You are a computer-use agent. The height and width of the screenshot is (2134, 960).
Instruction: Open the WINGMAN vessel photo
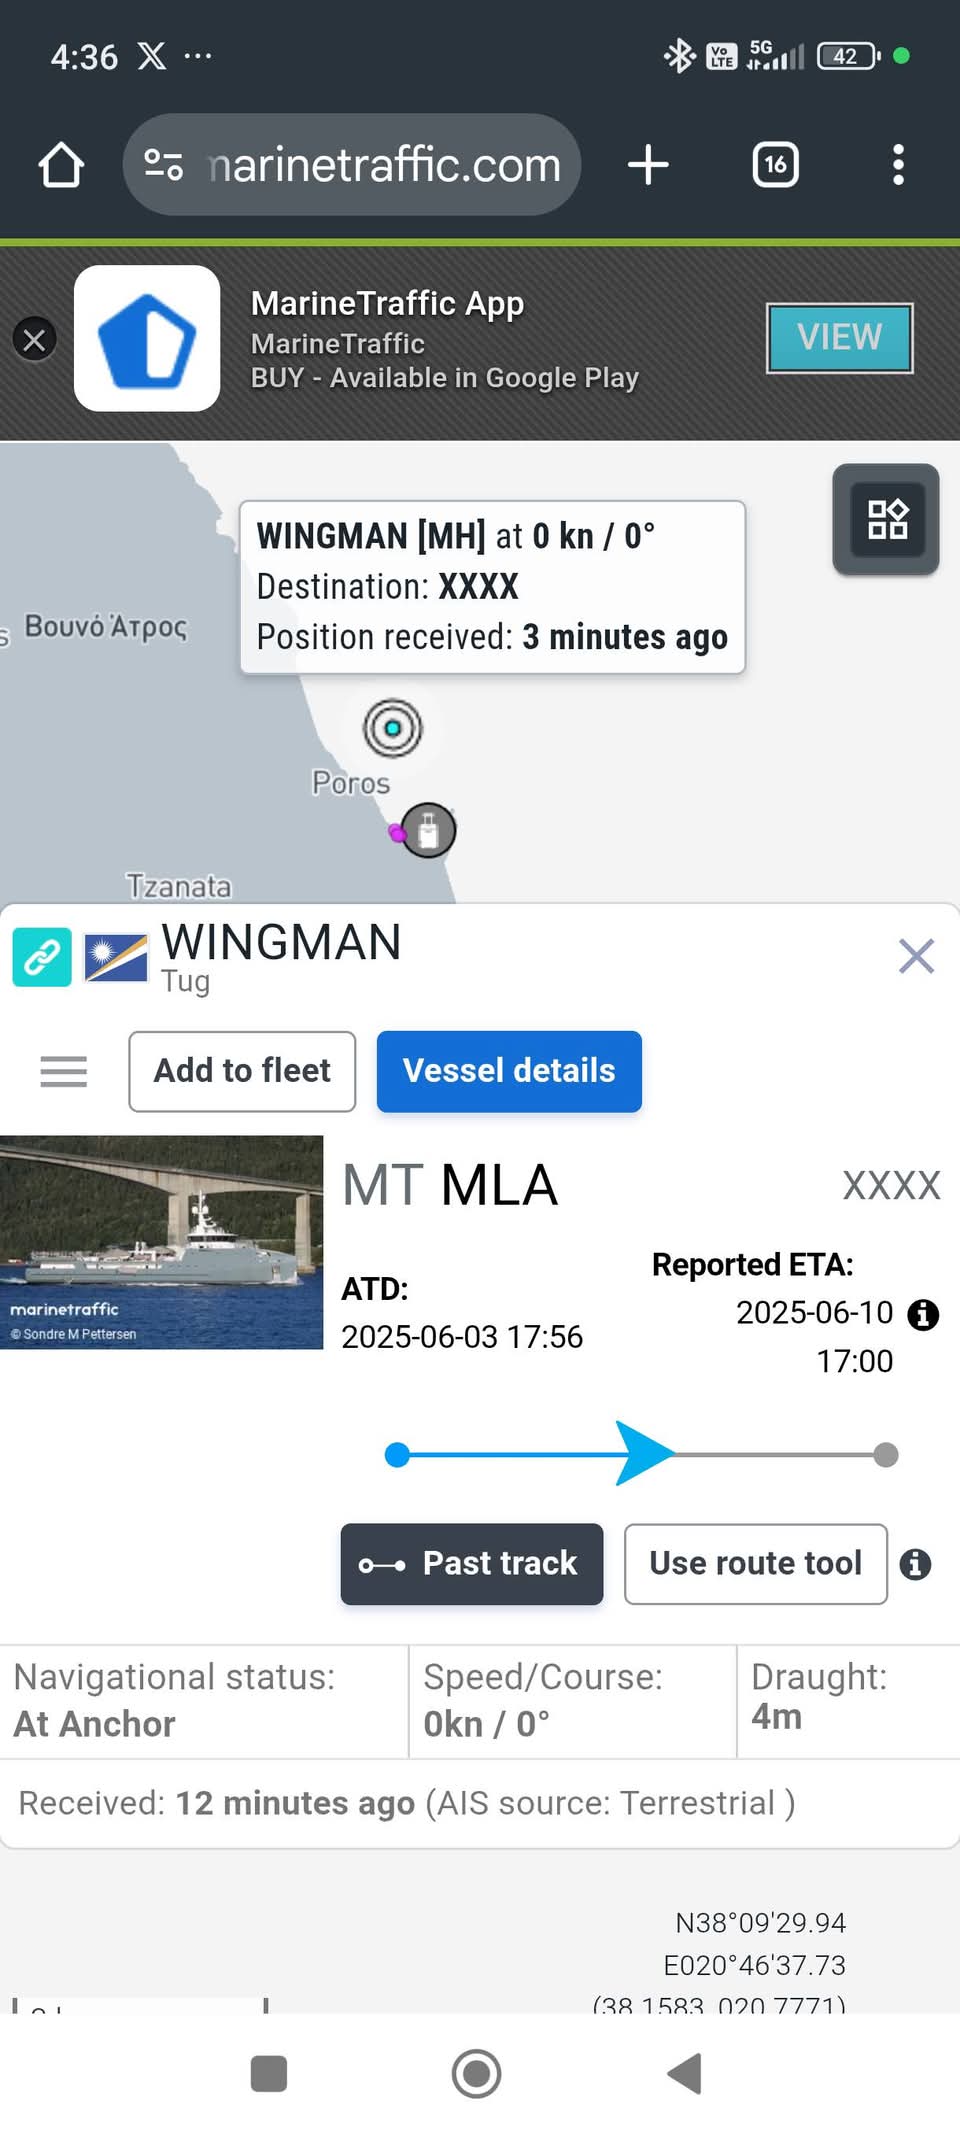point(162,1242)
